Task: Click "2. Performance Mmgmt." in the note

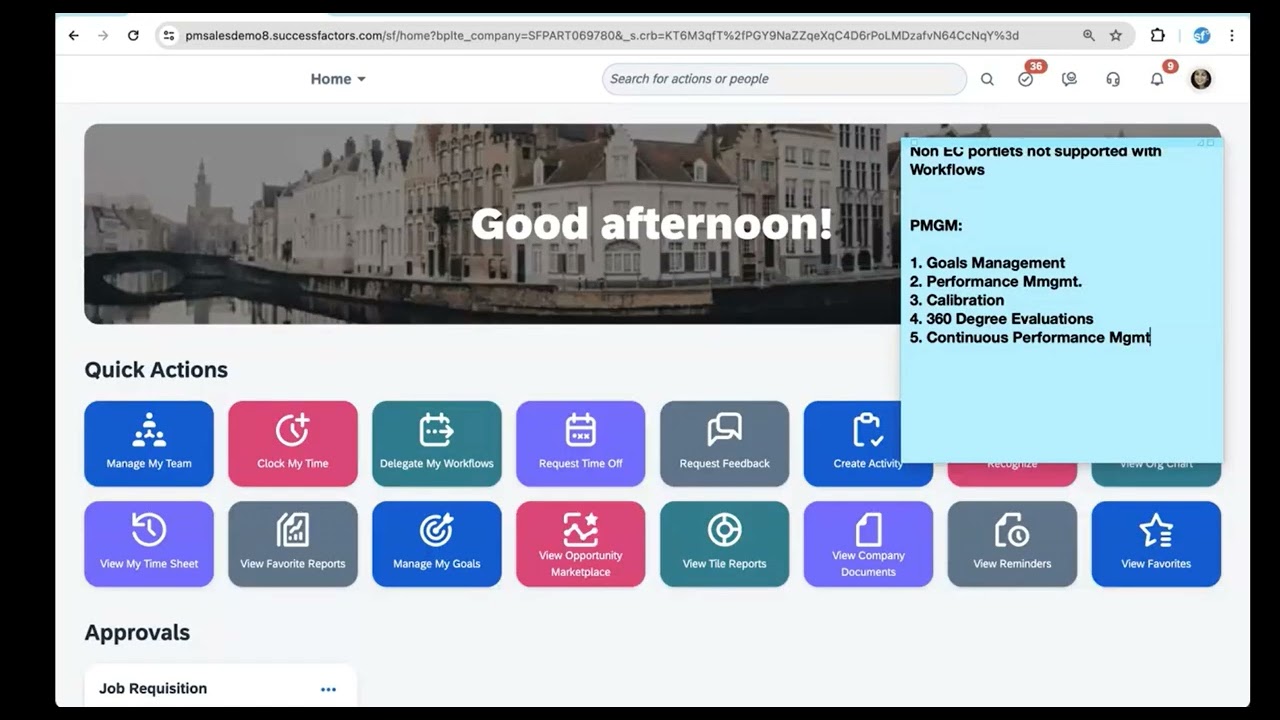Action: click(996, 282)
